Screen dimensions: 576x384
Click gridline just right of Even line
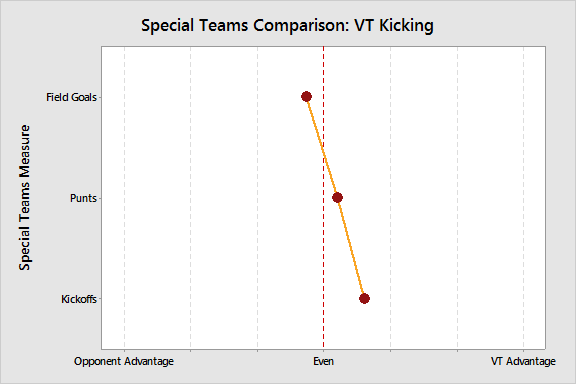[390, 198]
